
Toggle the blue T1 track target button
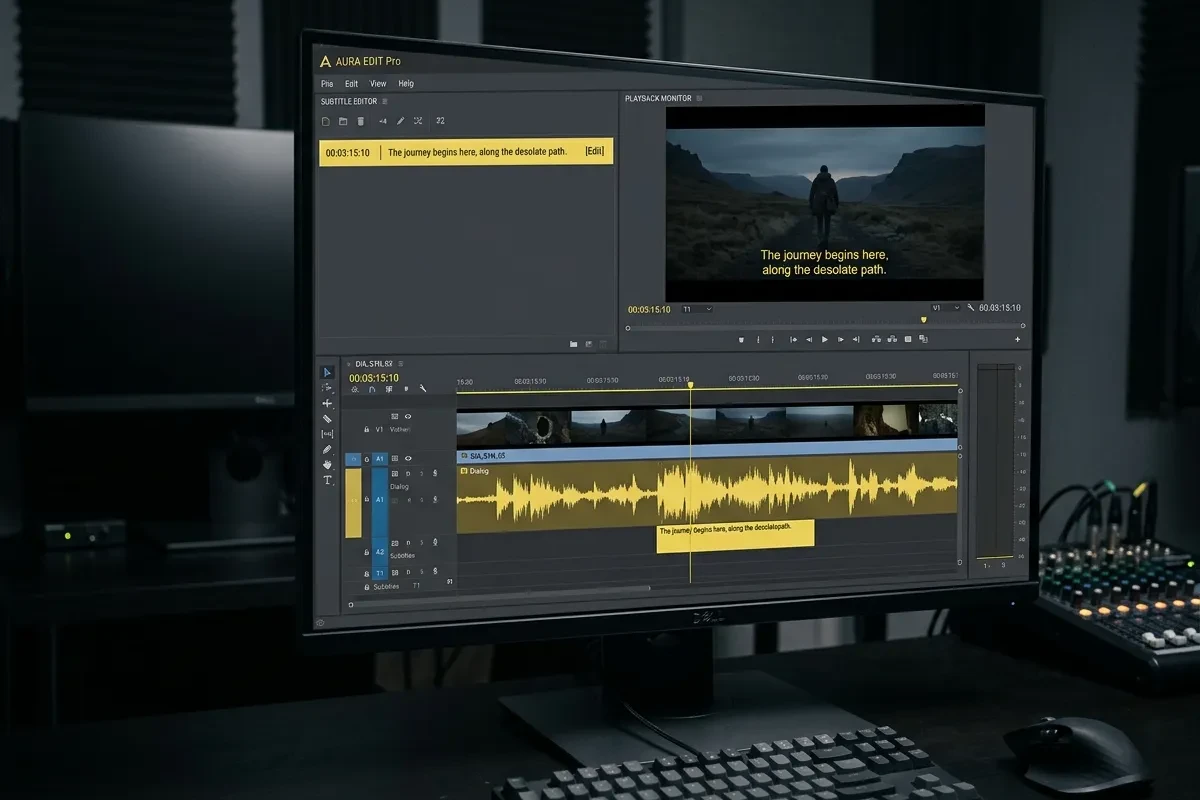[x=380, y=573]
